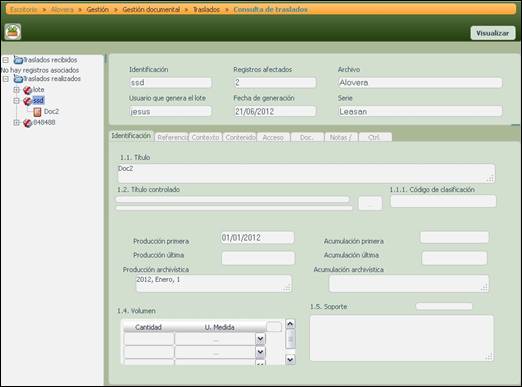Screen dimensions: 522x387
Task: Click the Volumen scrollbar up arrow
Action: click(290, 324)
